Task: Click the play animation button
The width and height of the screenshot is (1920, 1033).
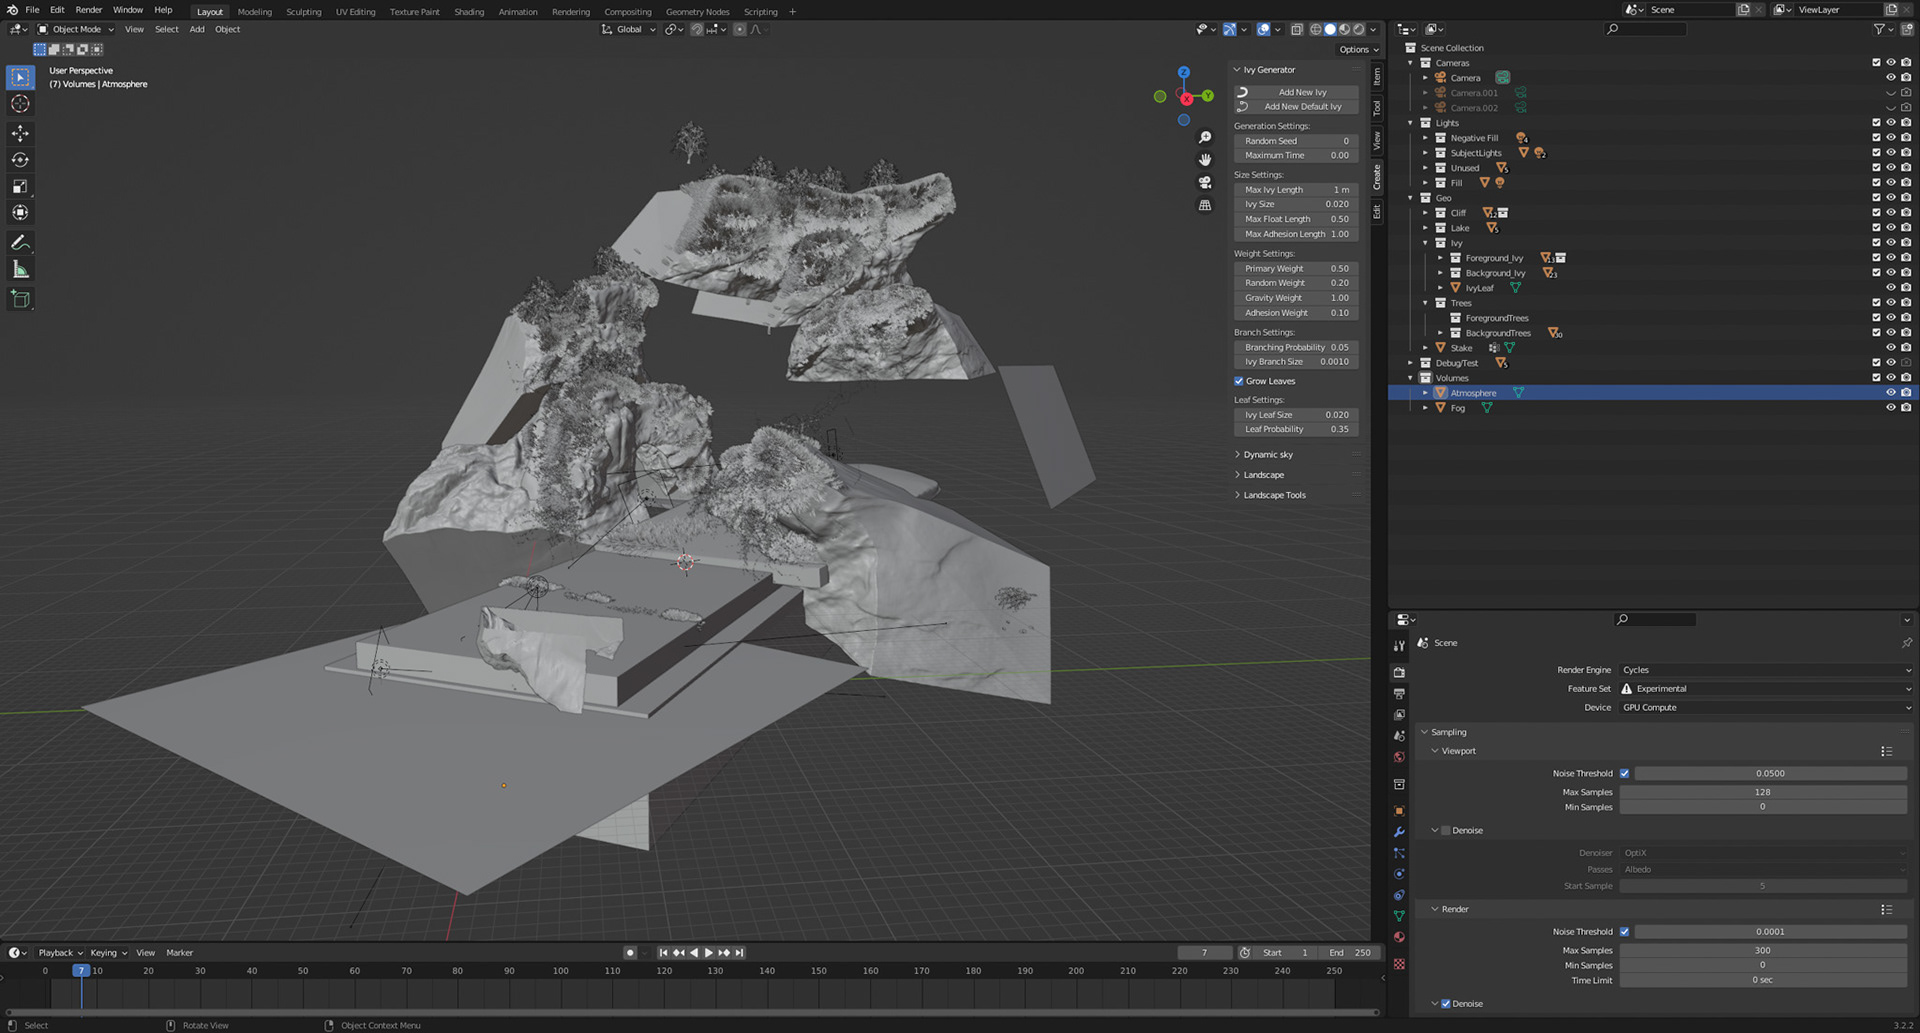Action: (709, 953)
